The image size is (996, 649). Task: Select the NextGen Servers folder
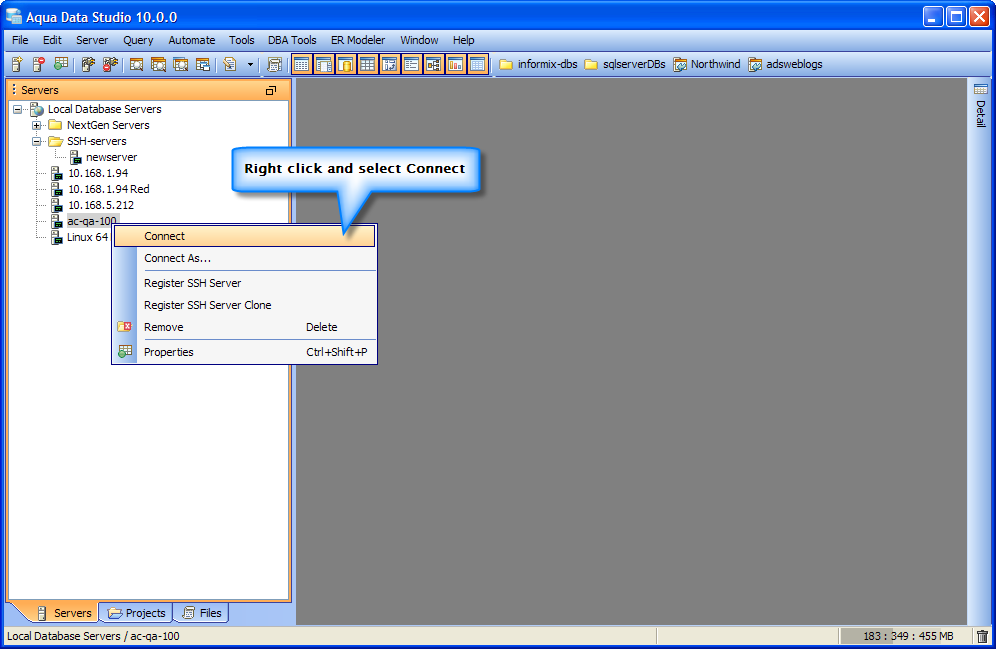[108, 125]
